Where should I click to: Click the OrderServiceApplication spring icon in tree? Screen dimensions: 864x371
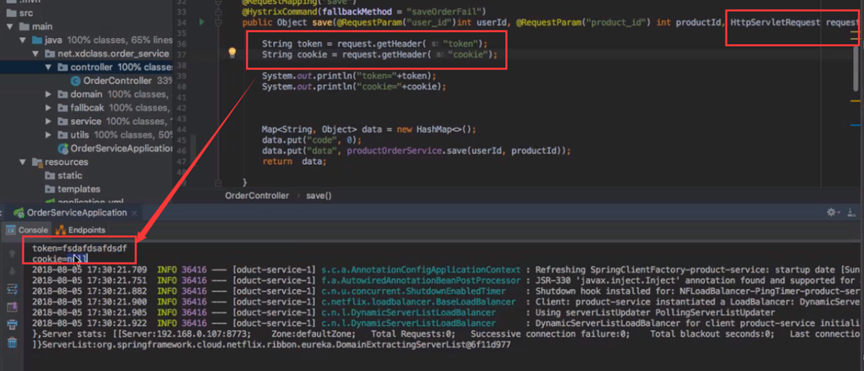62,148
